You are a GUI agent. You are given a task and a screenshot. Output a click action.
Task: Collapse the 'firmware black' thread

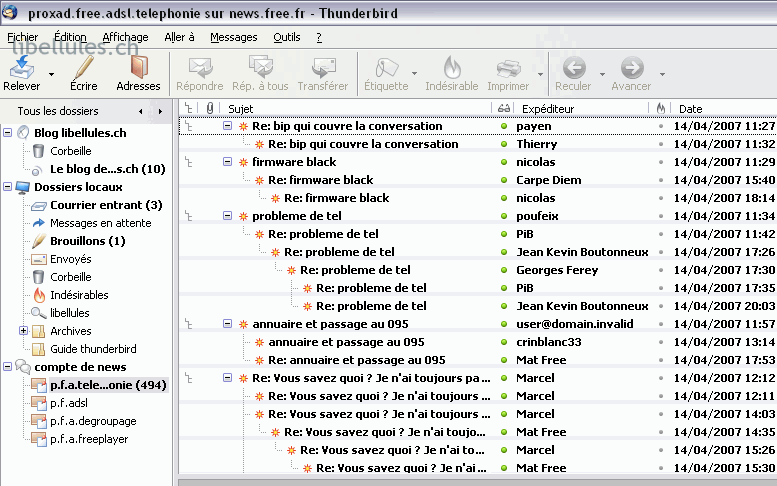point(227,162)
